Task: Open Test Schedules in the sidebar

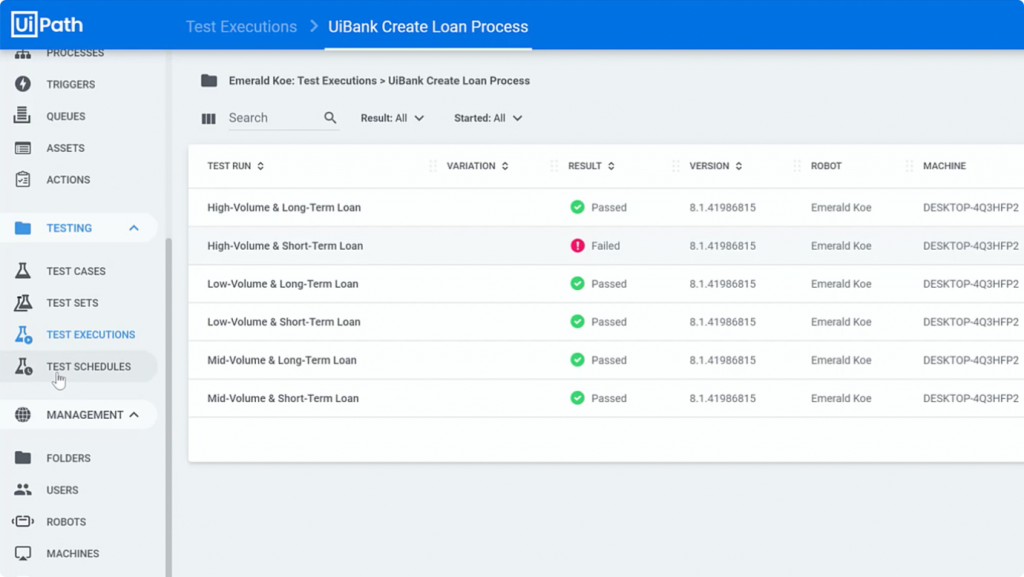Action: pyautogui.click(x=89, y=366)
